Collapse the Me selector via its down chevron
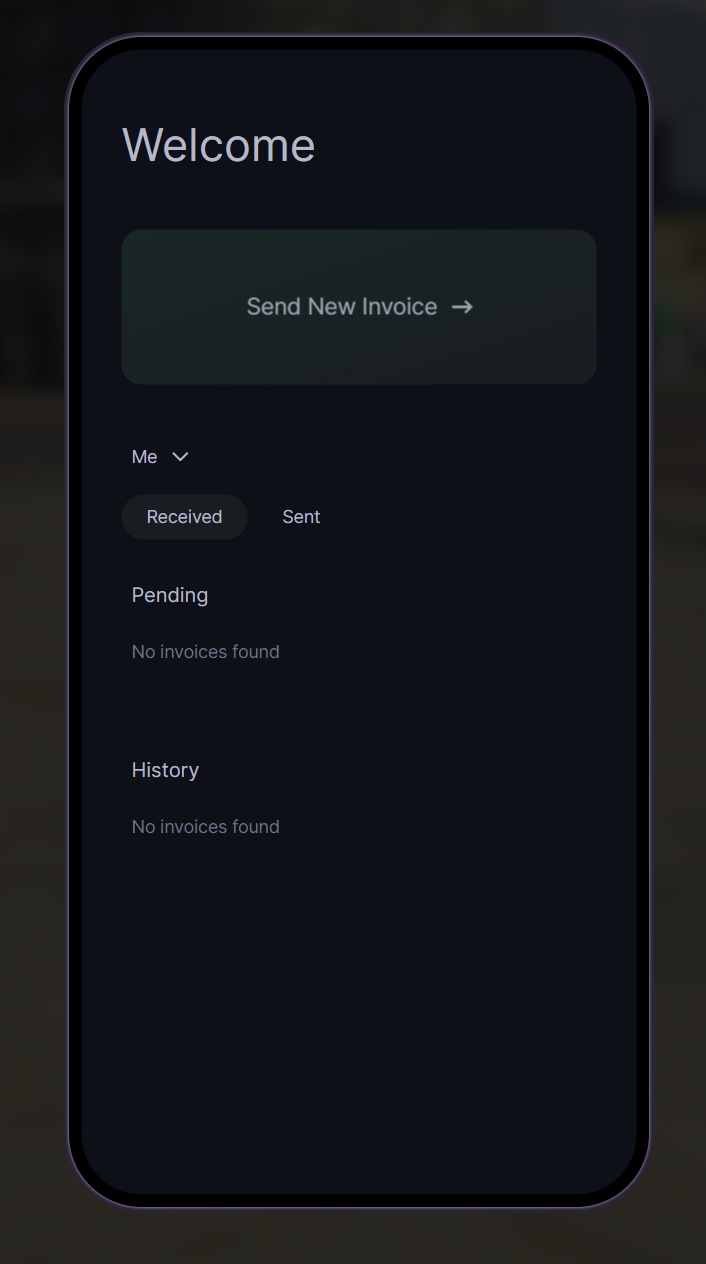This screenshot has height=1264, width=706. point(180,457)
